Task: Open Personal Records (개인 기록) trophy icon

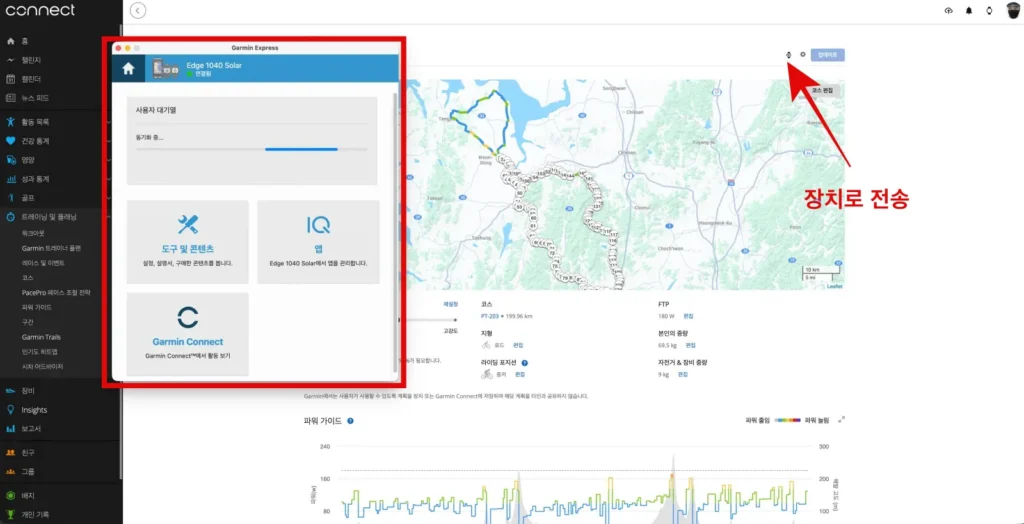Action: click(x=10, y=514)
